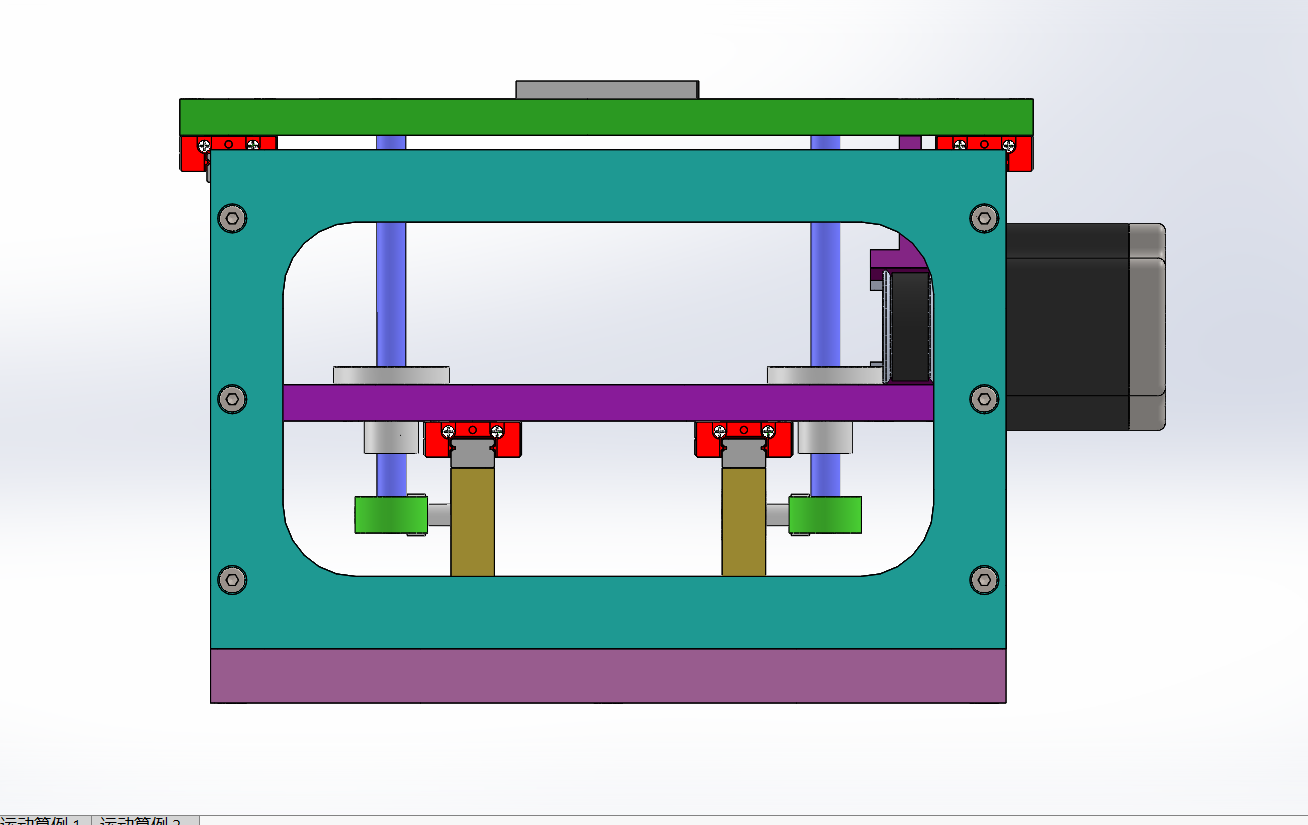This screenshot has width=1308, height=825.
Task: Select the upper-right screw on the teal frame
Action: tap(984, 218)
